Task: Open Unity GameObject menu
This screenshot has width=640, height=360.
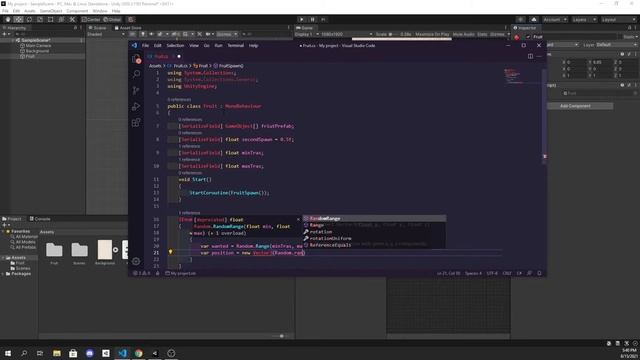Action: 51,11
